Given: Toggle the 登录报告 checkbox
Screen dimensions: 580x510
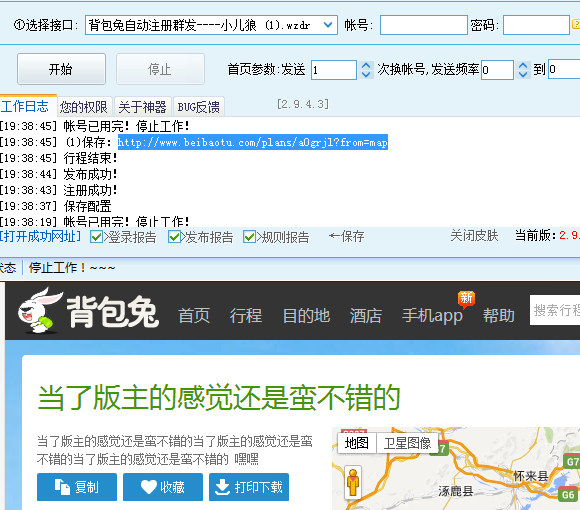Looking at the screenshot, I should 97,237.
